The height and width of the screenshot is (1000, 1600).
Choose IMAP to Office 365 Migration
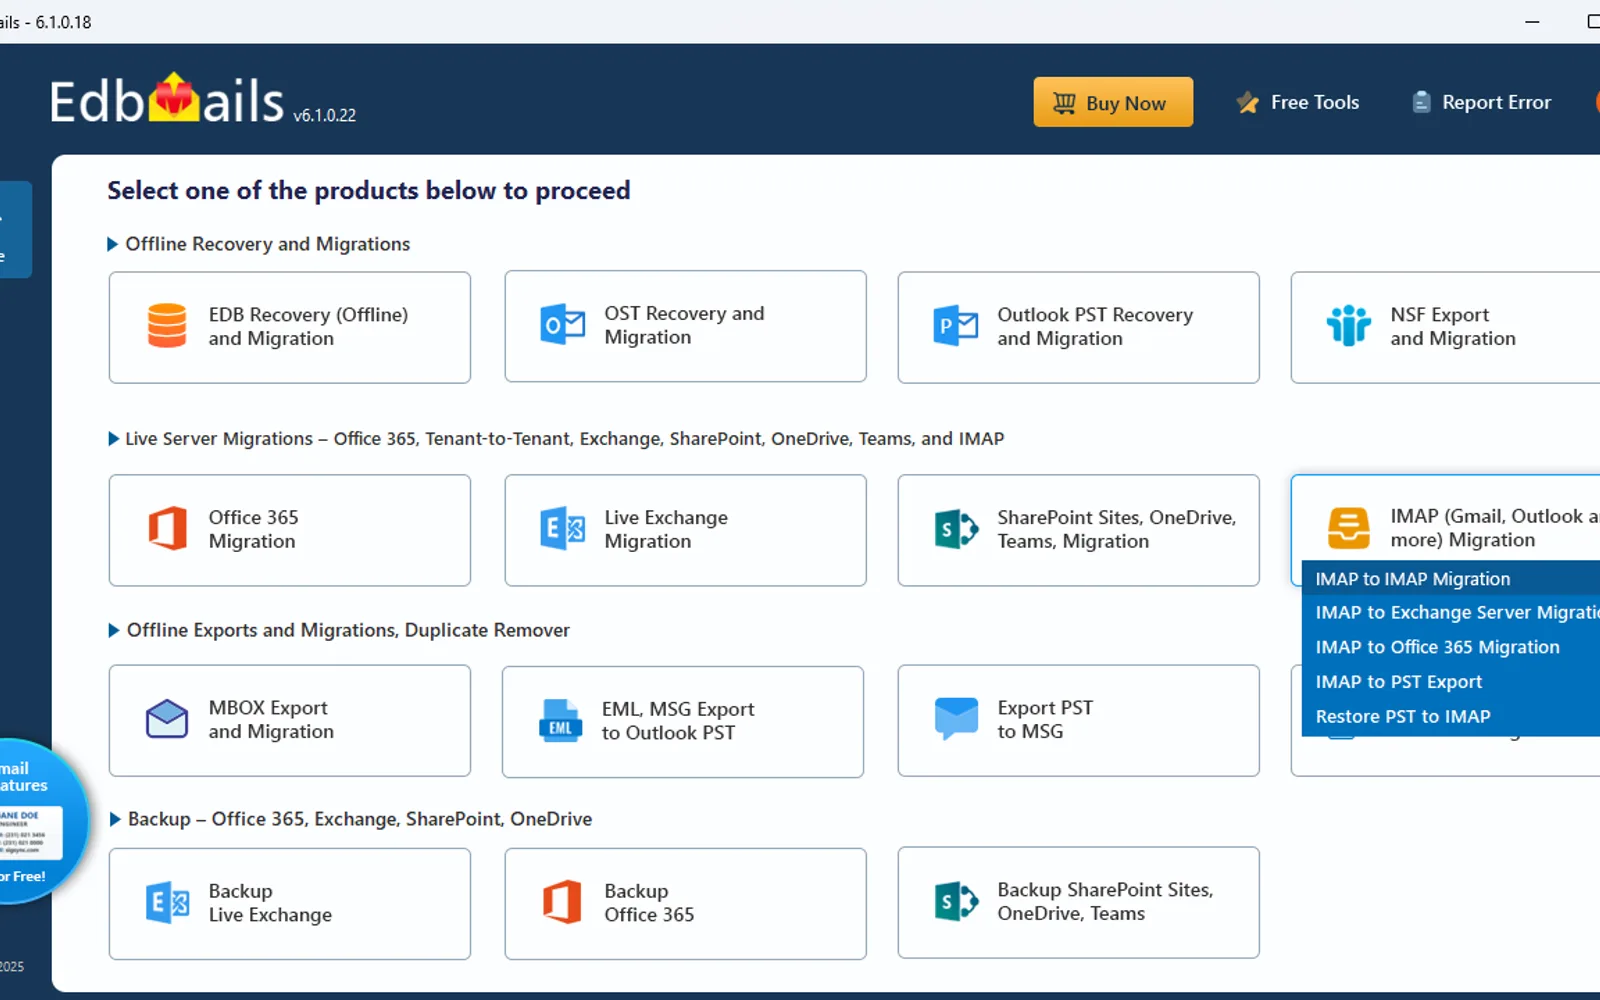point(1451,647)
